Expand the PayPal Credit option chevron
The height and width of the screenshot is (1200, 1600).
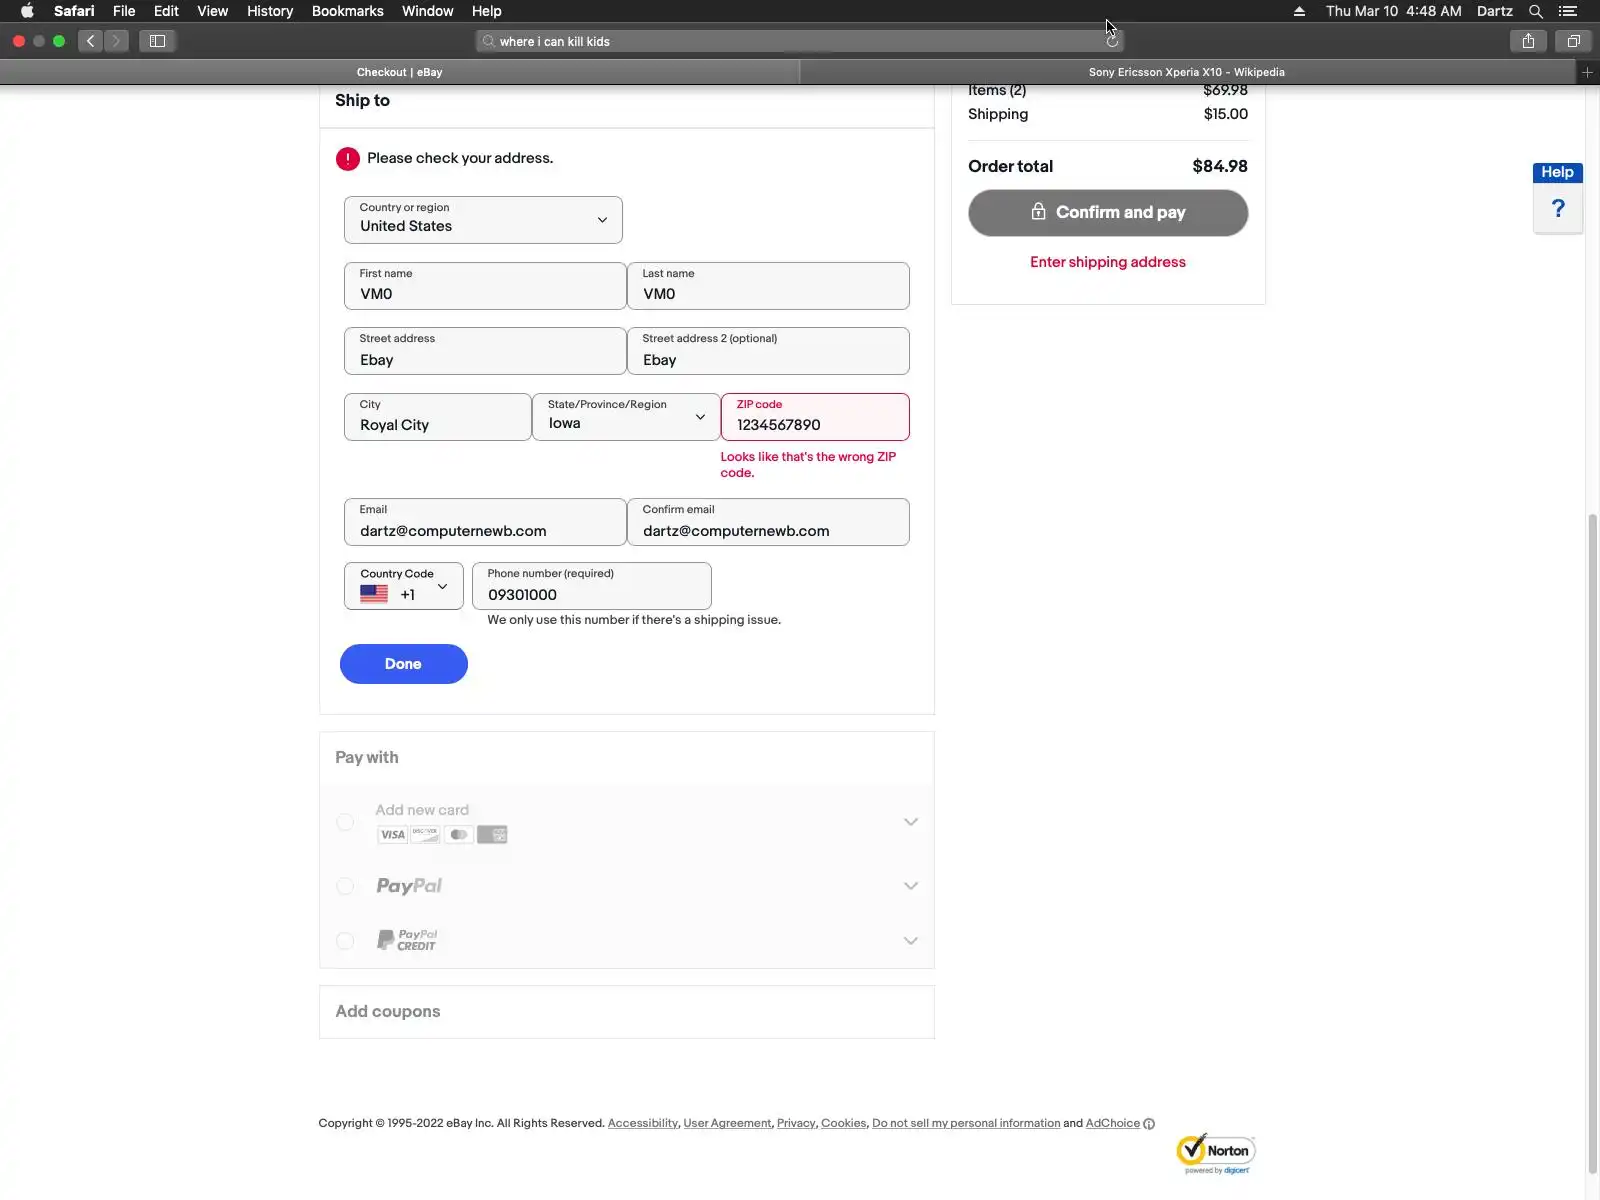pyautogui.click(x=911, y=941)
